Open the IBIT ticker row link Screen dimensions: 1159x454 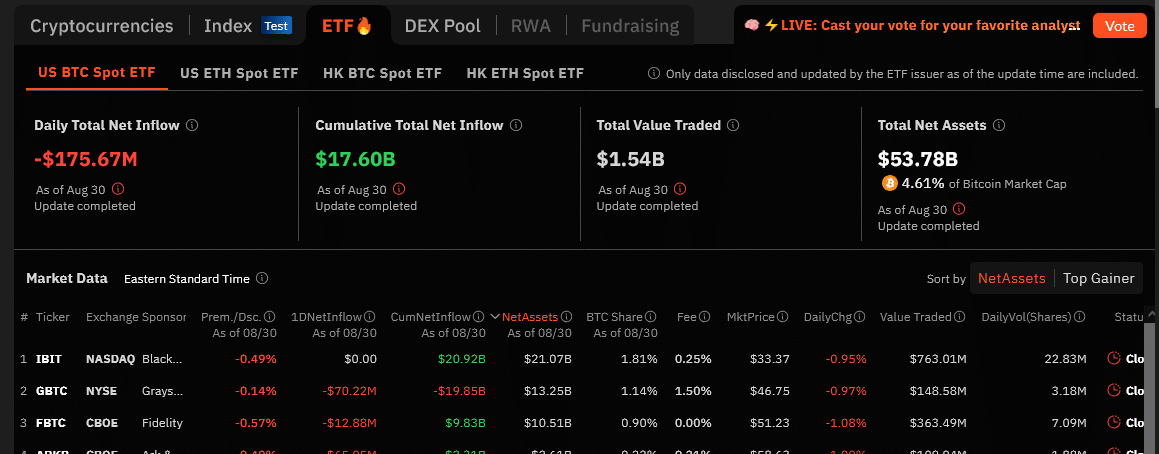[49, 359]
